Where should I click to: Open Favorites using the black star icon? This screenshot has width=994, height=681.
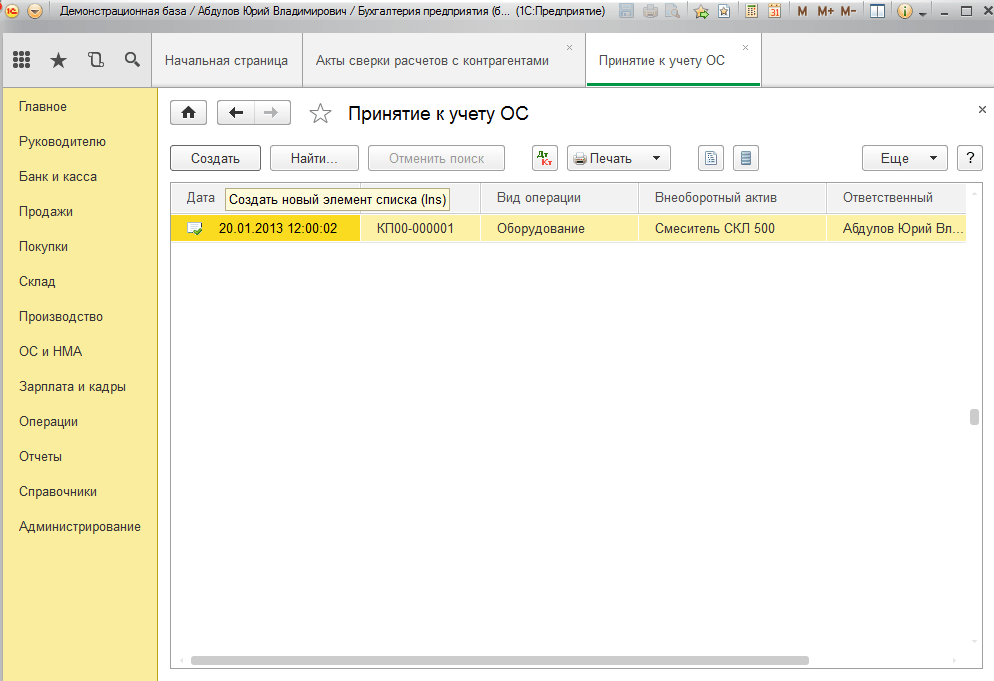click(x=58, y=60)
